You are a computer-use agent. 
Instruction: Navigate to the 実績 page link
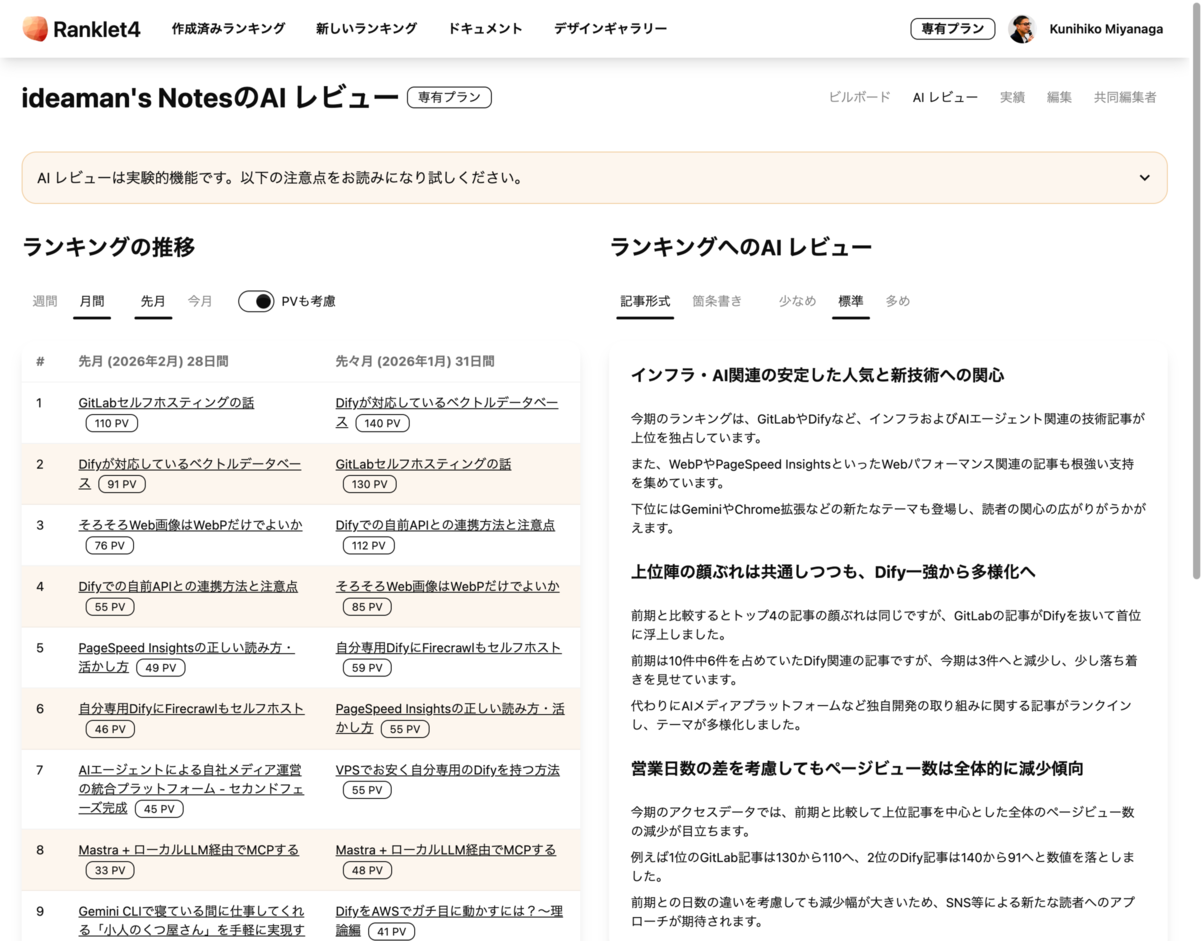[1011, 97]
